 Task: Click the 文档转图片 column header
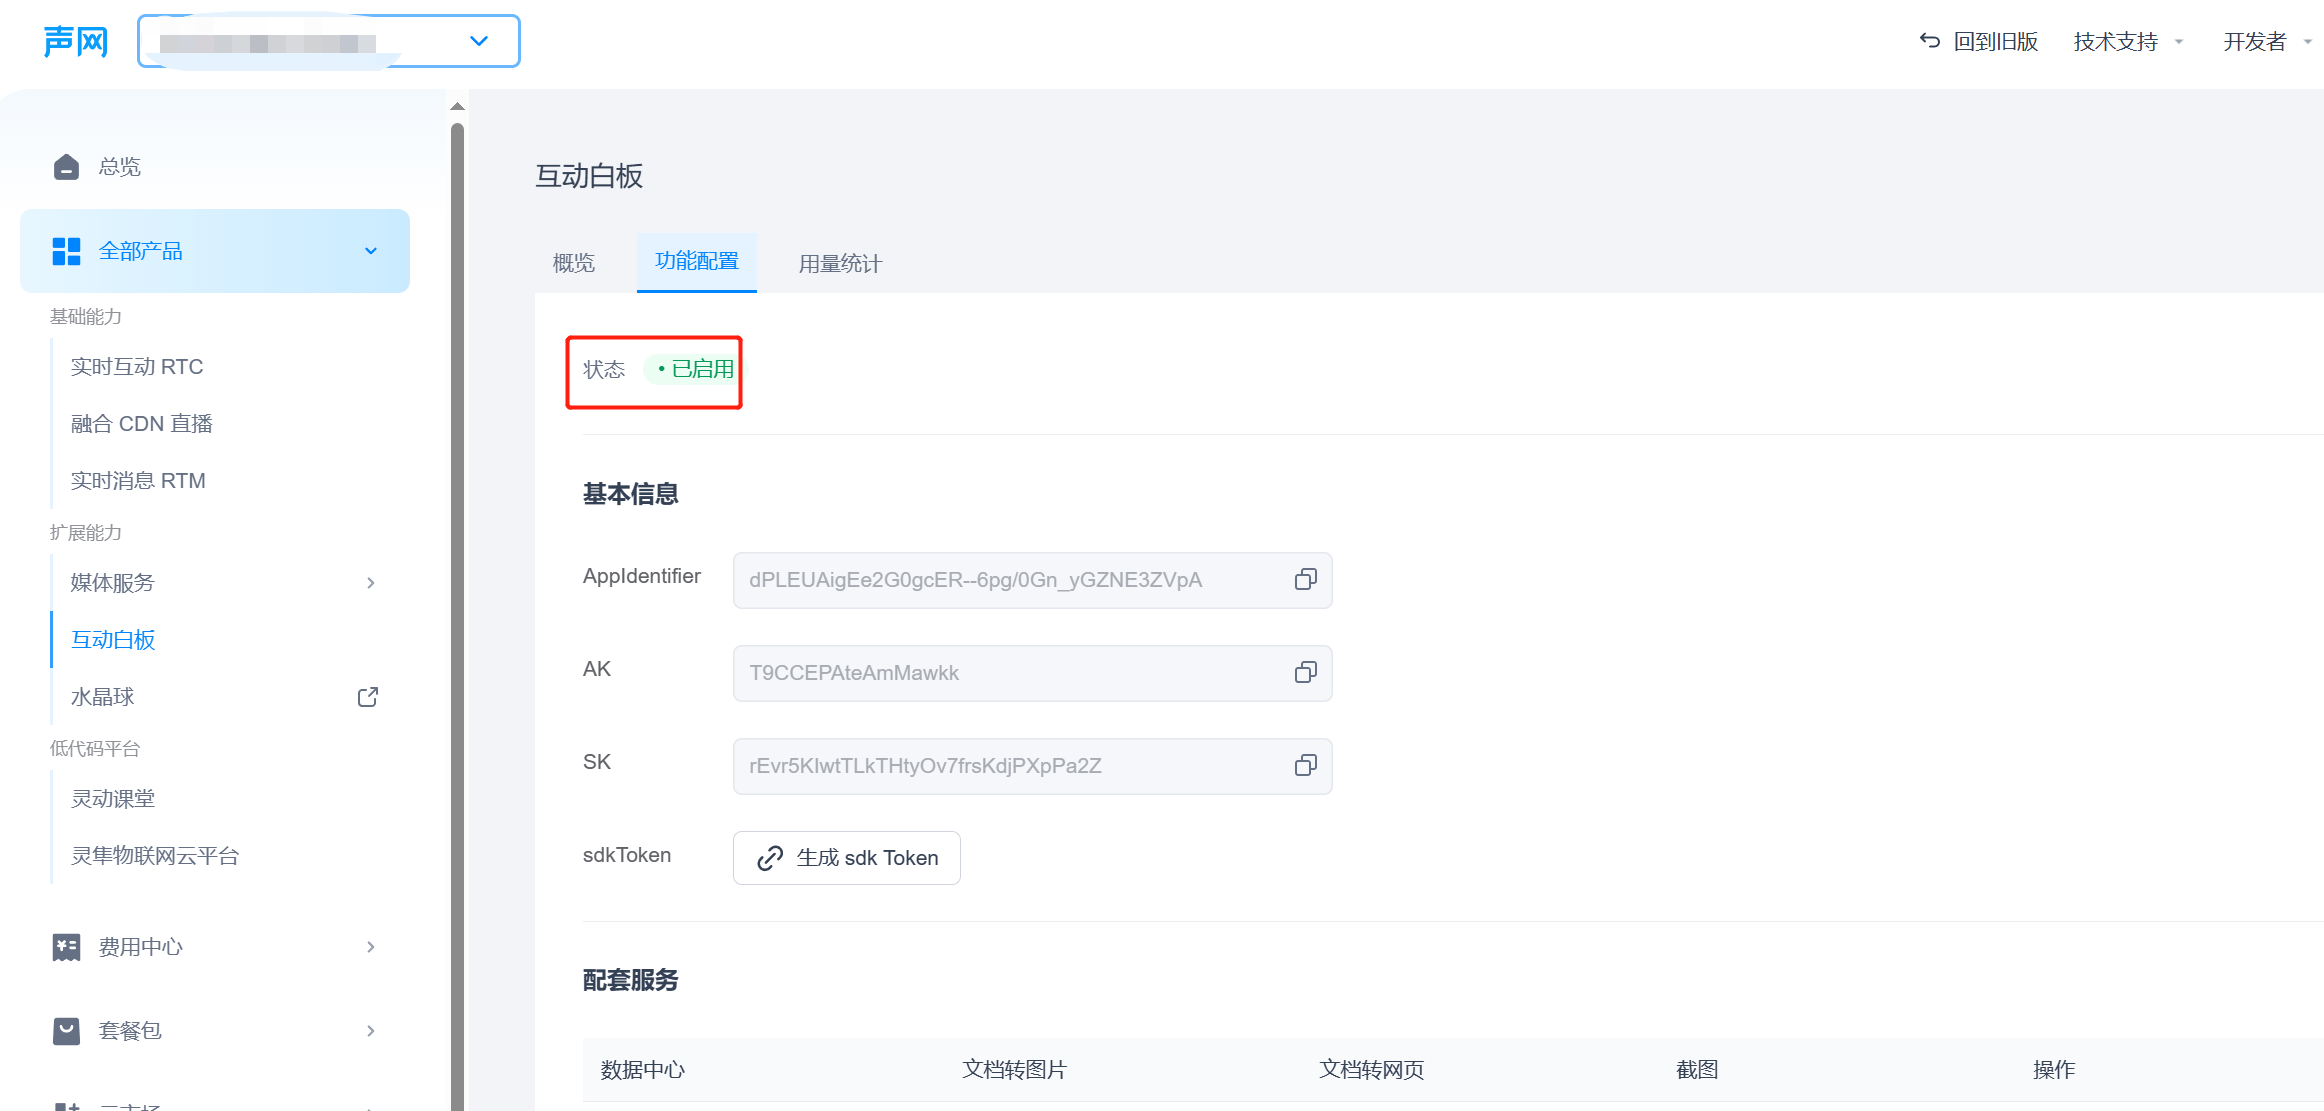(x=1014, y=1070)
